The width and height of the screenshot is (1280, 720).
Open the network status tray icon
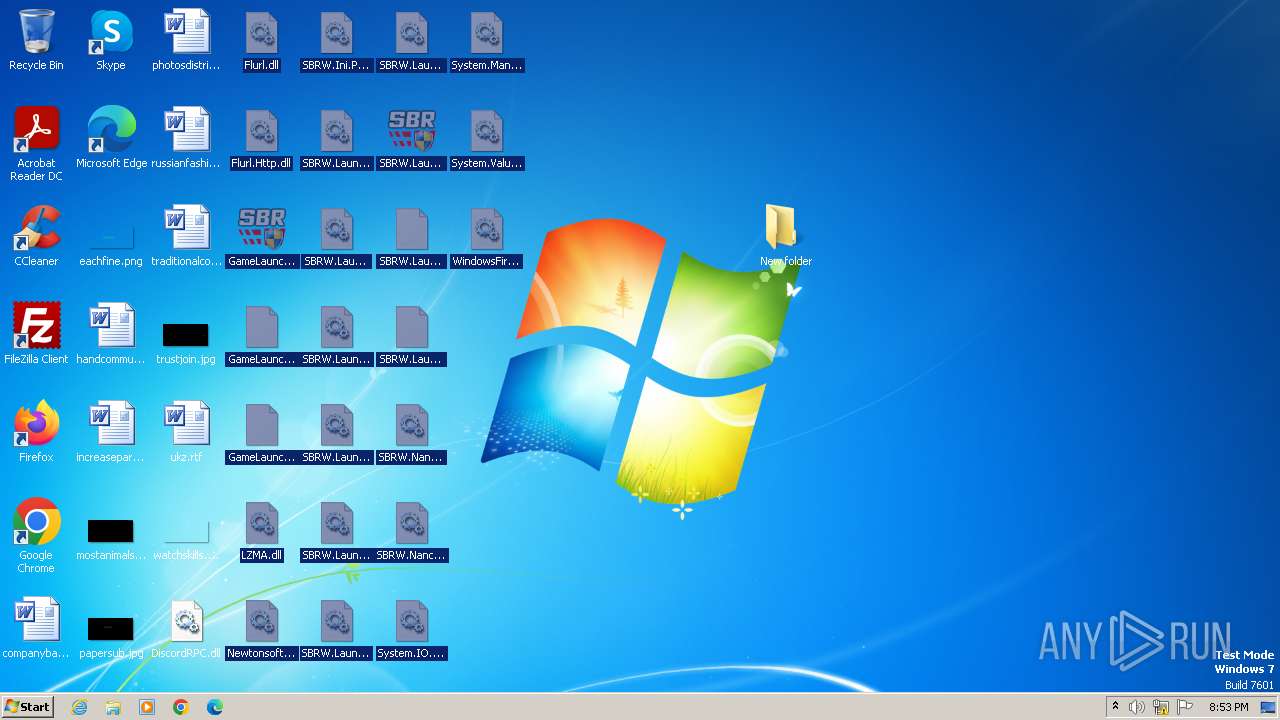point(1161,707)
